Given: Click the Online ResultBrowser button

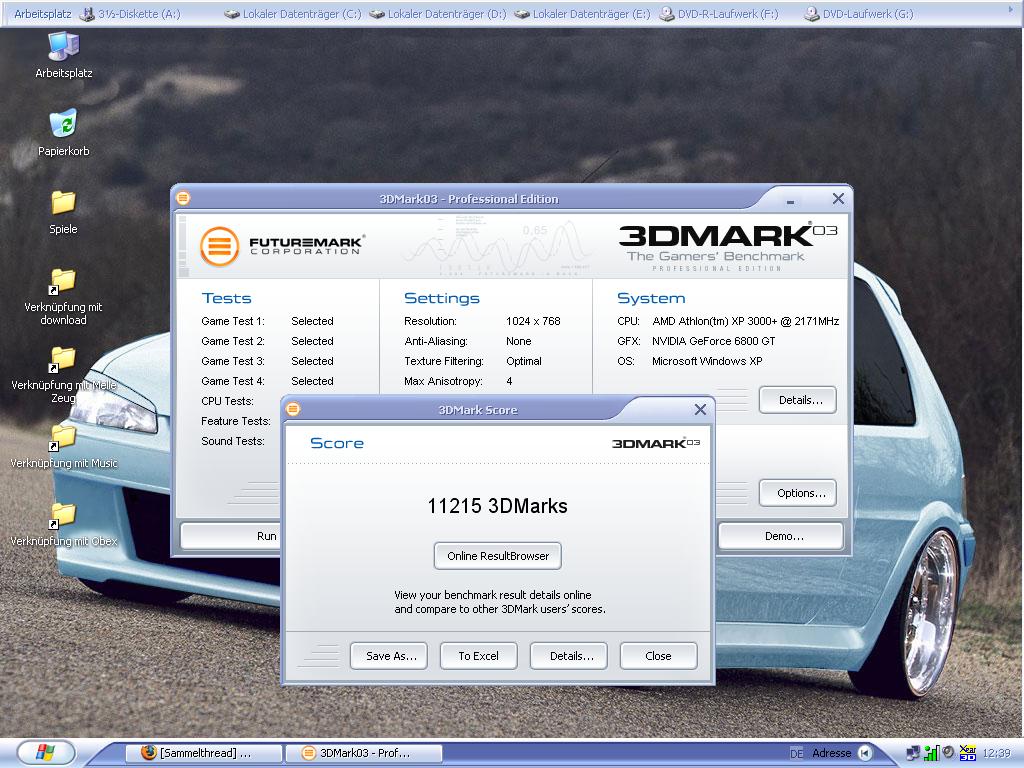Looking at the screenshot, I should pos(498,556).
